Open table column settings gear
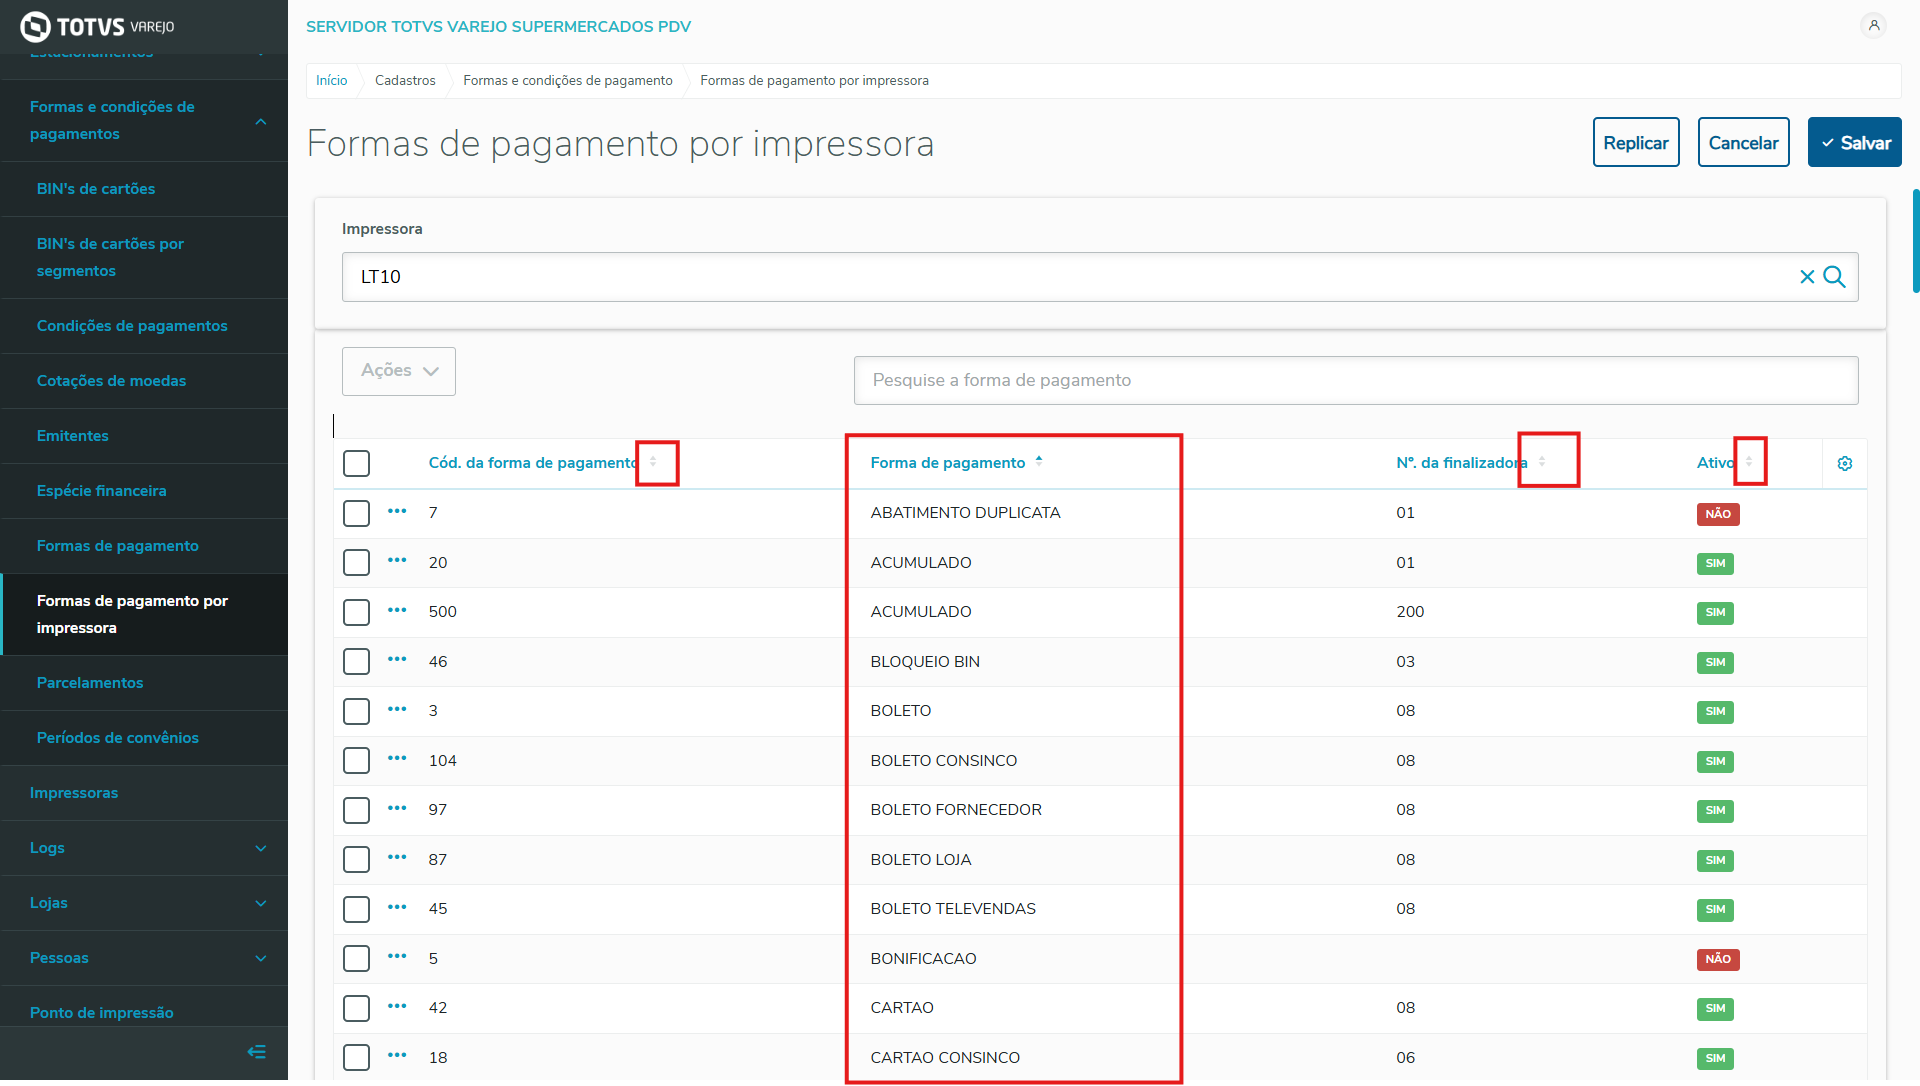This screenshot has width=1920, height=1086. click(x=1845, y=463)
